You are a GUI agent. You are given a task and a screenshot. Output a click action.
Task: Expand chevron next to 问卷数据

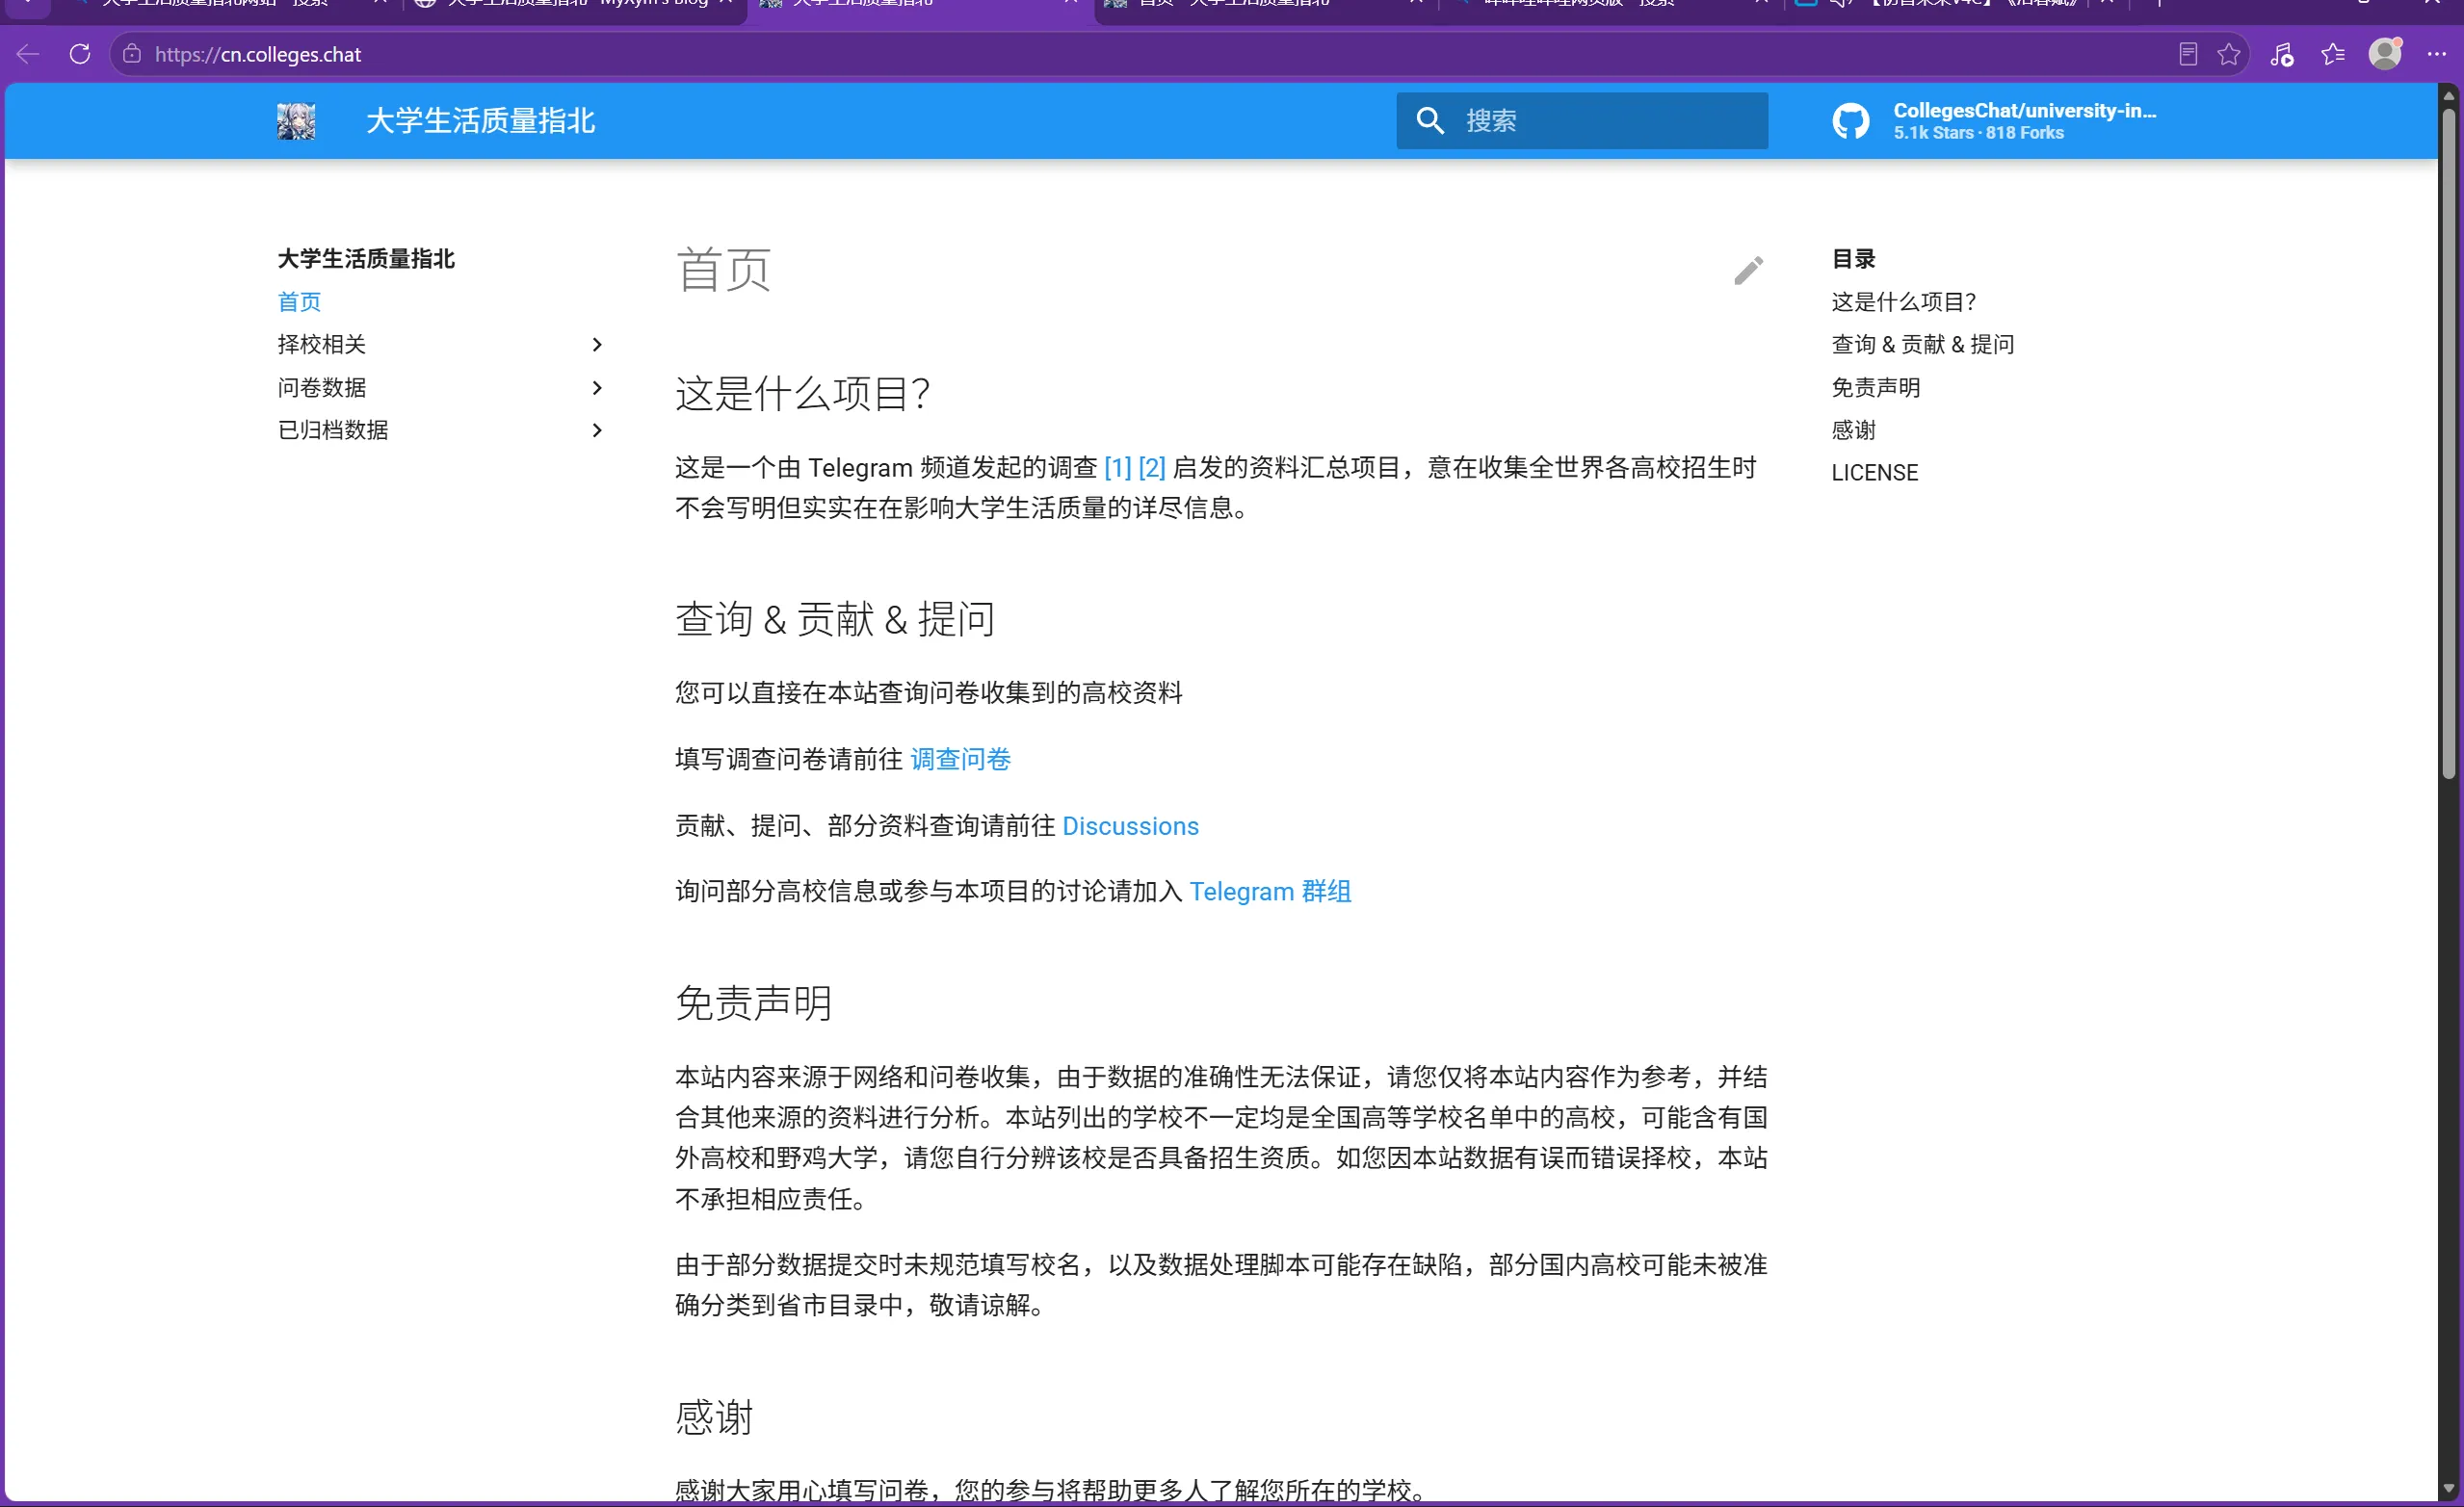597,387
